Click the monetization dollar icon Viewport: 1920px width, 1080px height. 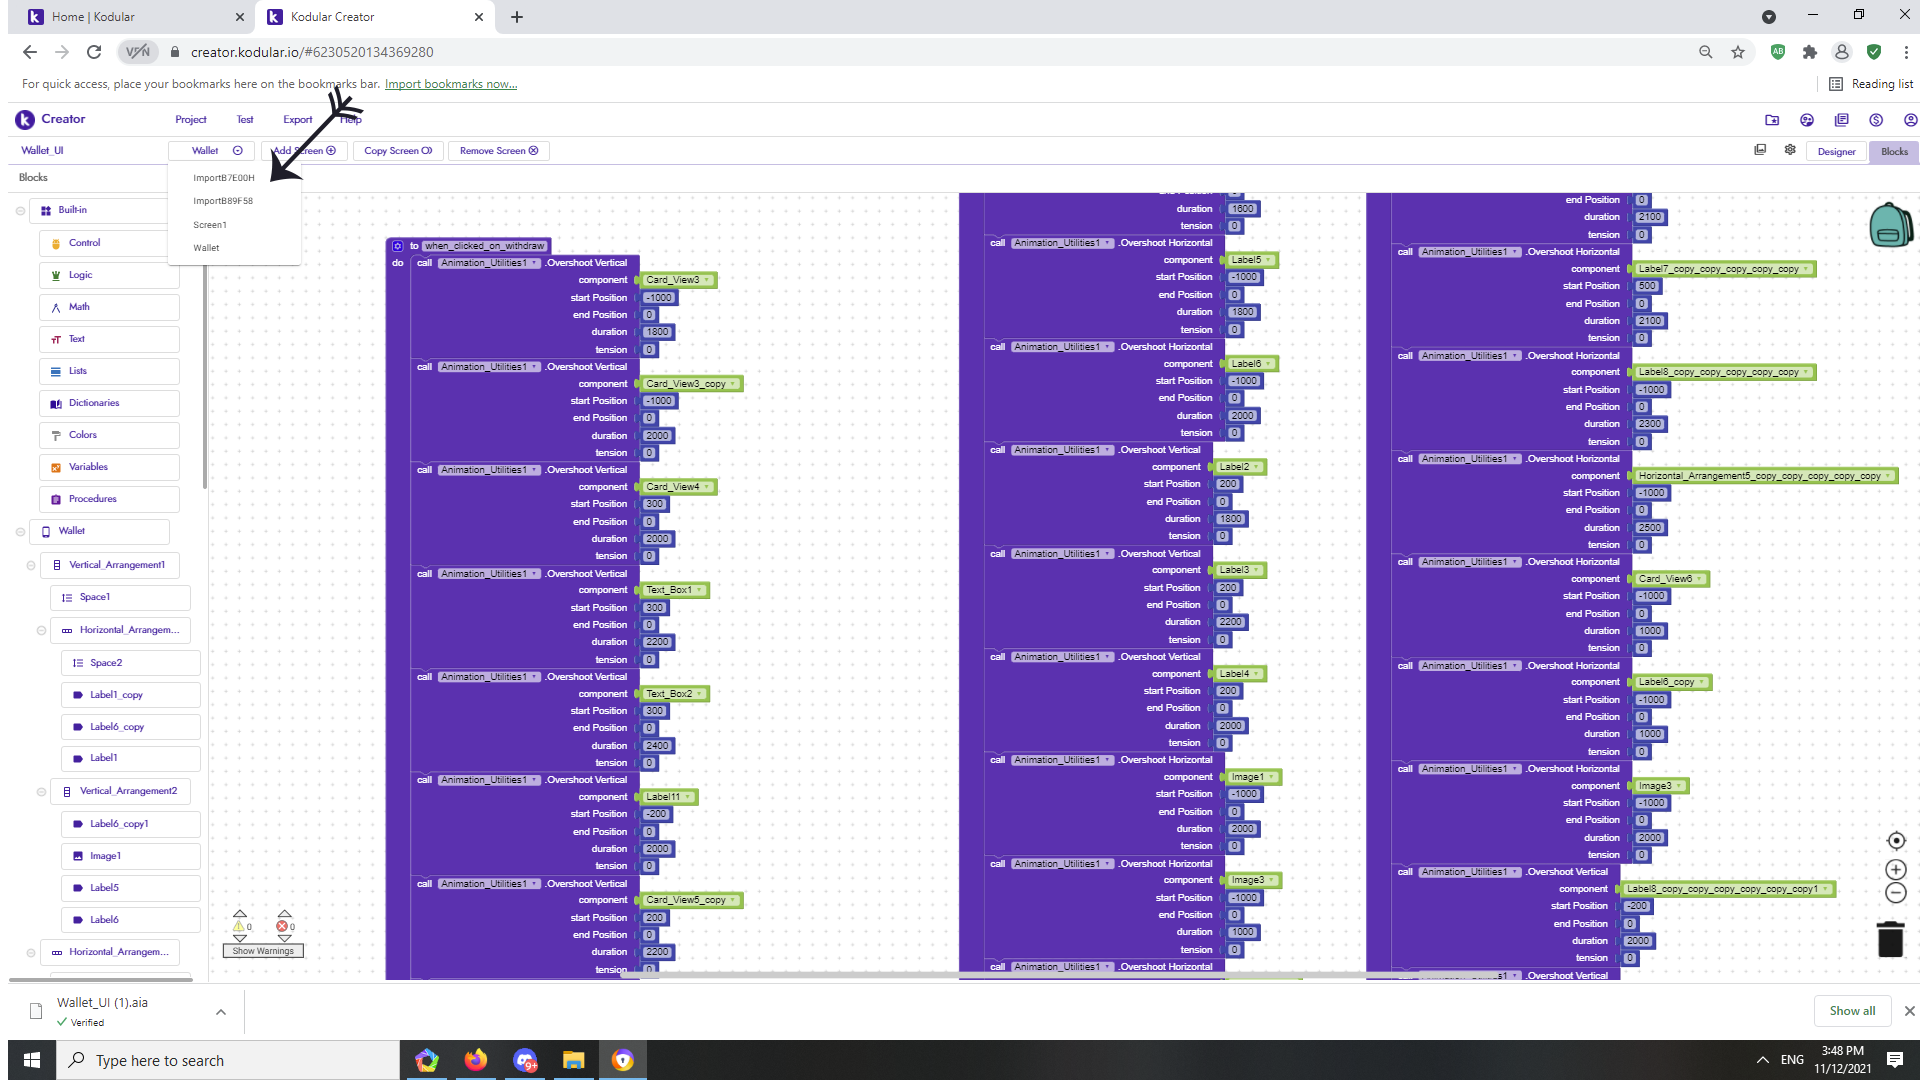pyautogui.click(x=1876, y=120)
